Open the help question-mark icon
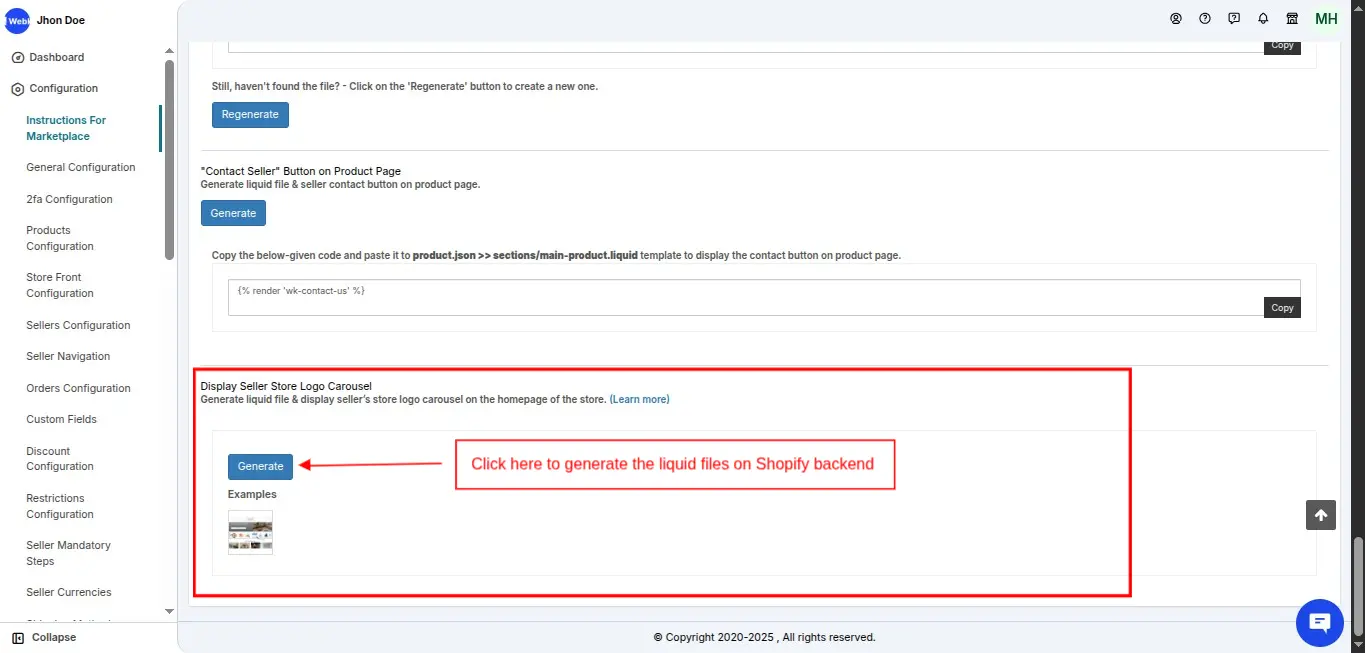Image resolution: width=1365 pixels, height=653 pixels. [x=1204, y=18]
